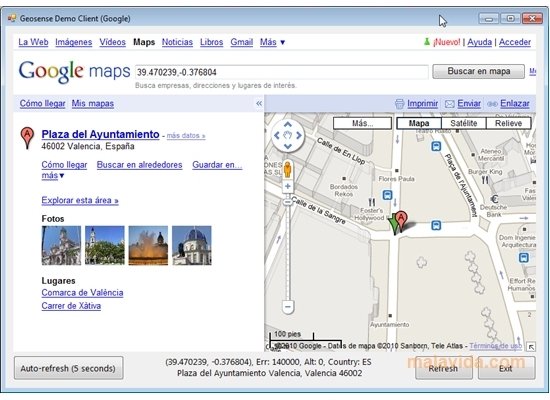This screenshot has width=550, height=400.
Task: Expand the más options under Plaza del Ayuntamiento
Action: point(53,175)
